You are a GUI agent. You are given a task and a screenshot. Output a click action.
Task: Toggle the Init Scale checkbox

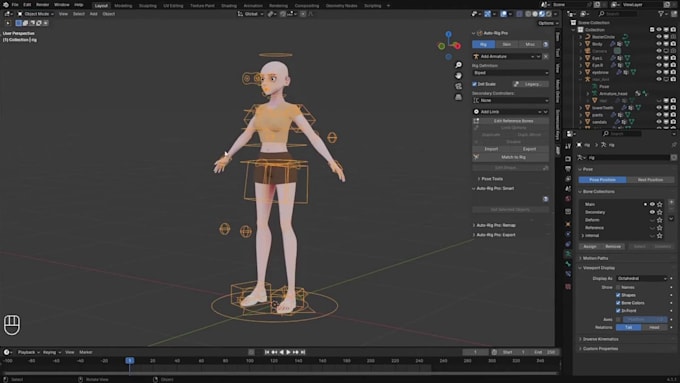tap(474, 84)
